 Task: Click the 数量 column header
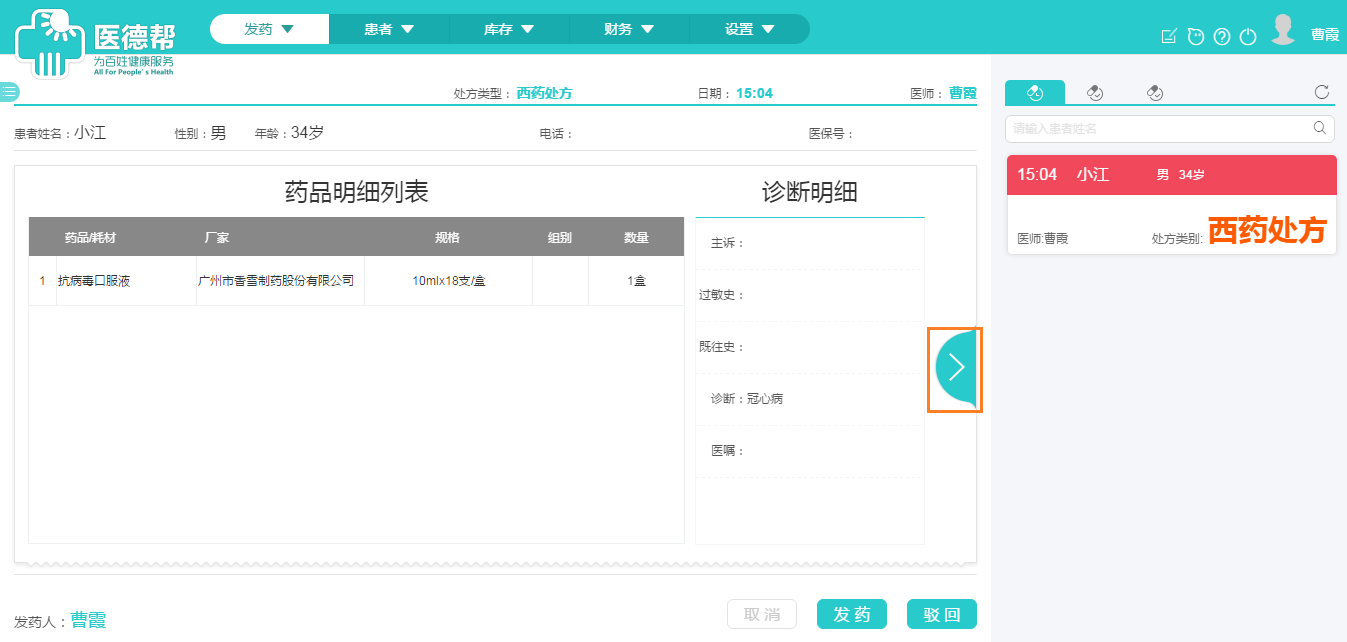tap(637, 238)
